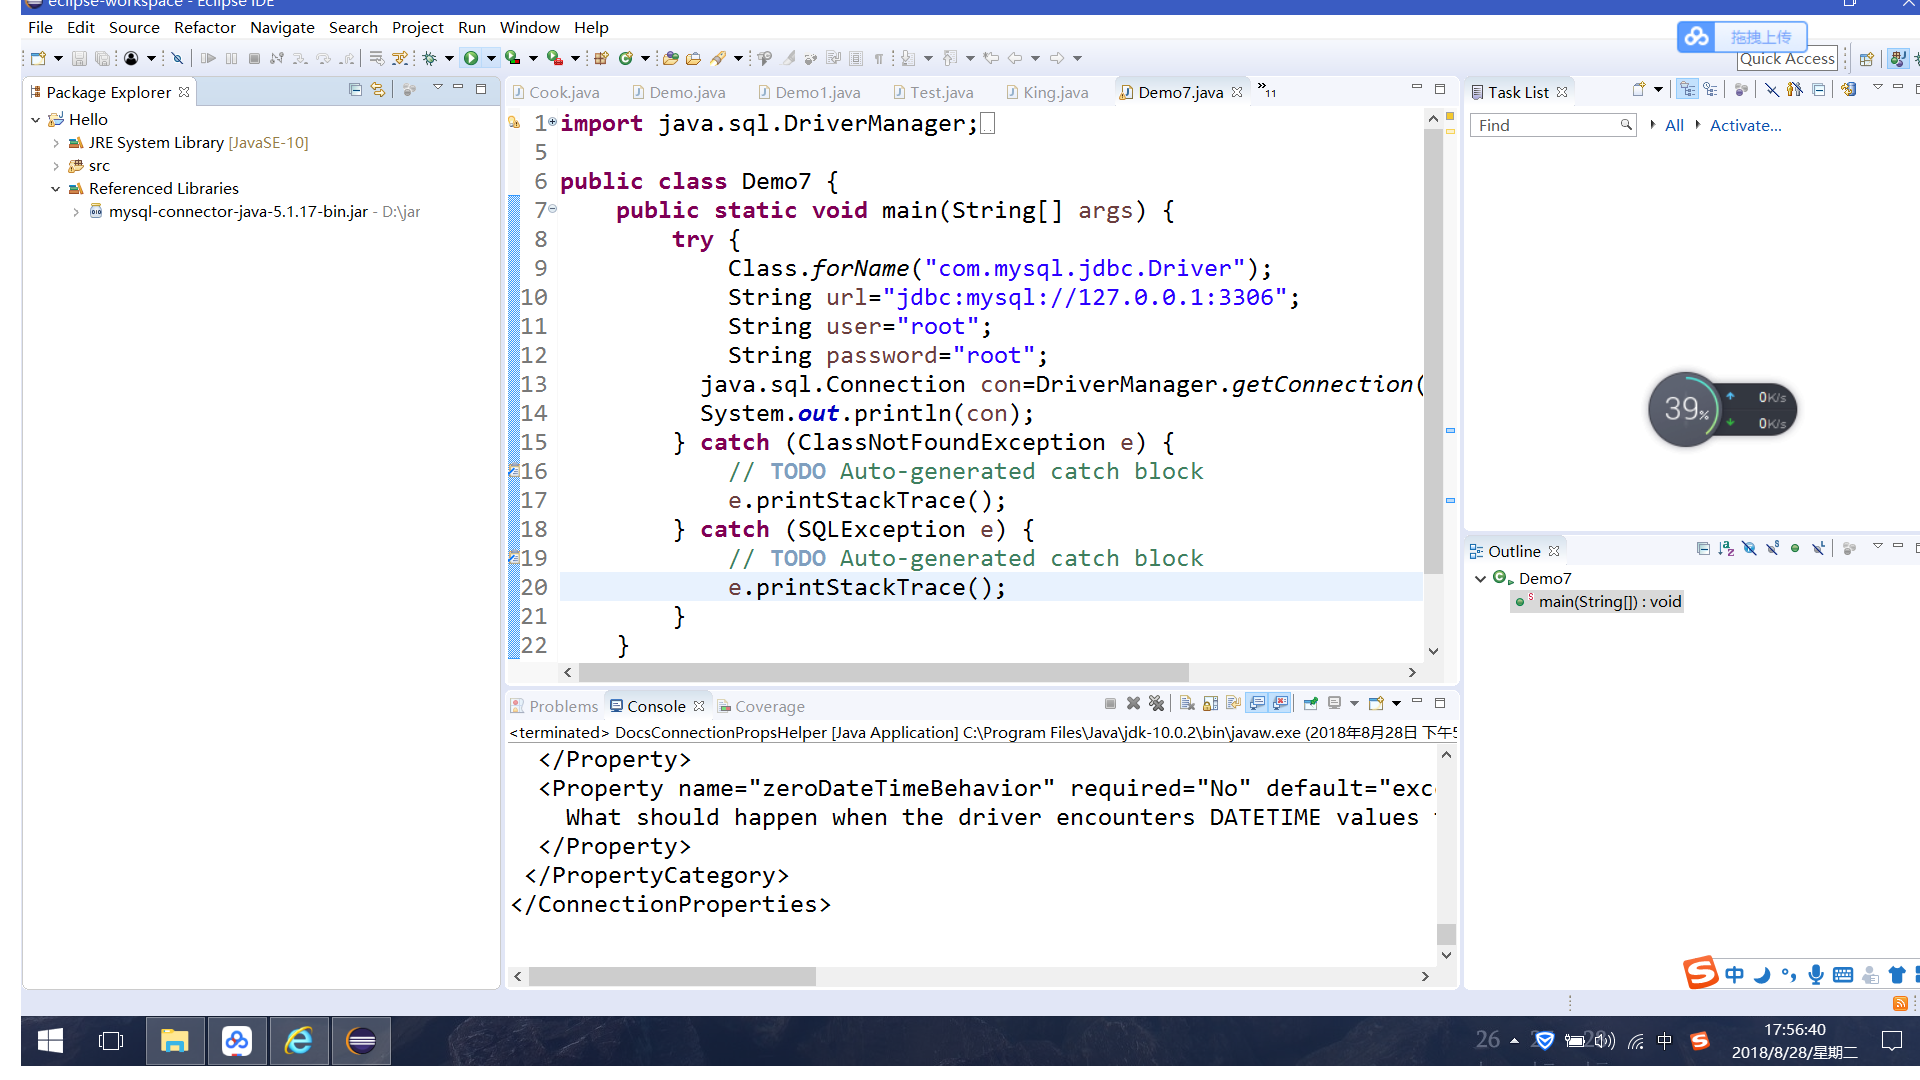1920x1080 pixels.
Task: Switch to the King.java editor tab
Action: pyautogui.click(x=1047, y=92)
